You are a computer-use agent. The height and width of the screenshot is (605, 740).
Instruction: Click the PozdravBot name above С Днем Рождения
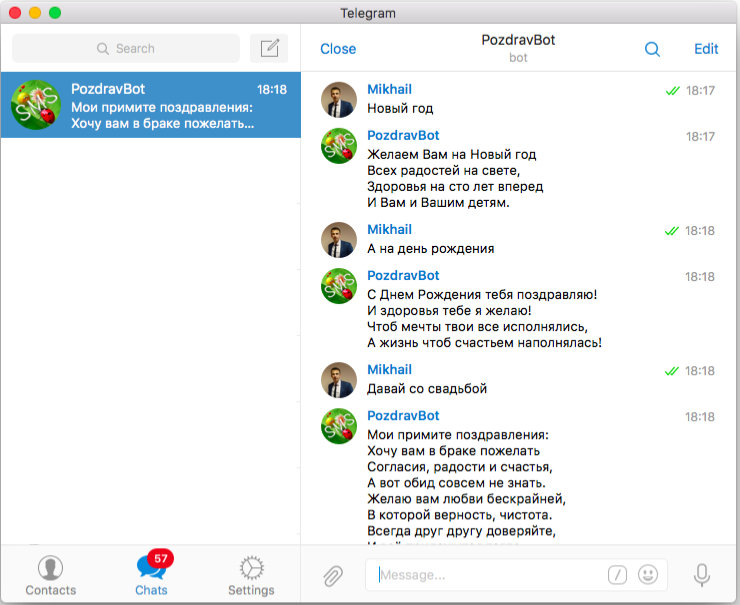point(403,276)
